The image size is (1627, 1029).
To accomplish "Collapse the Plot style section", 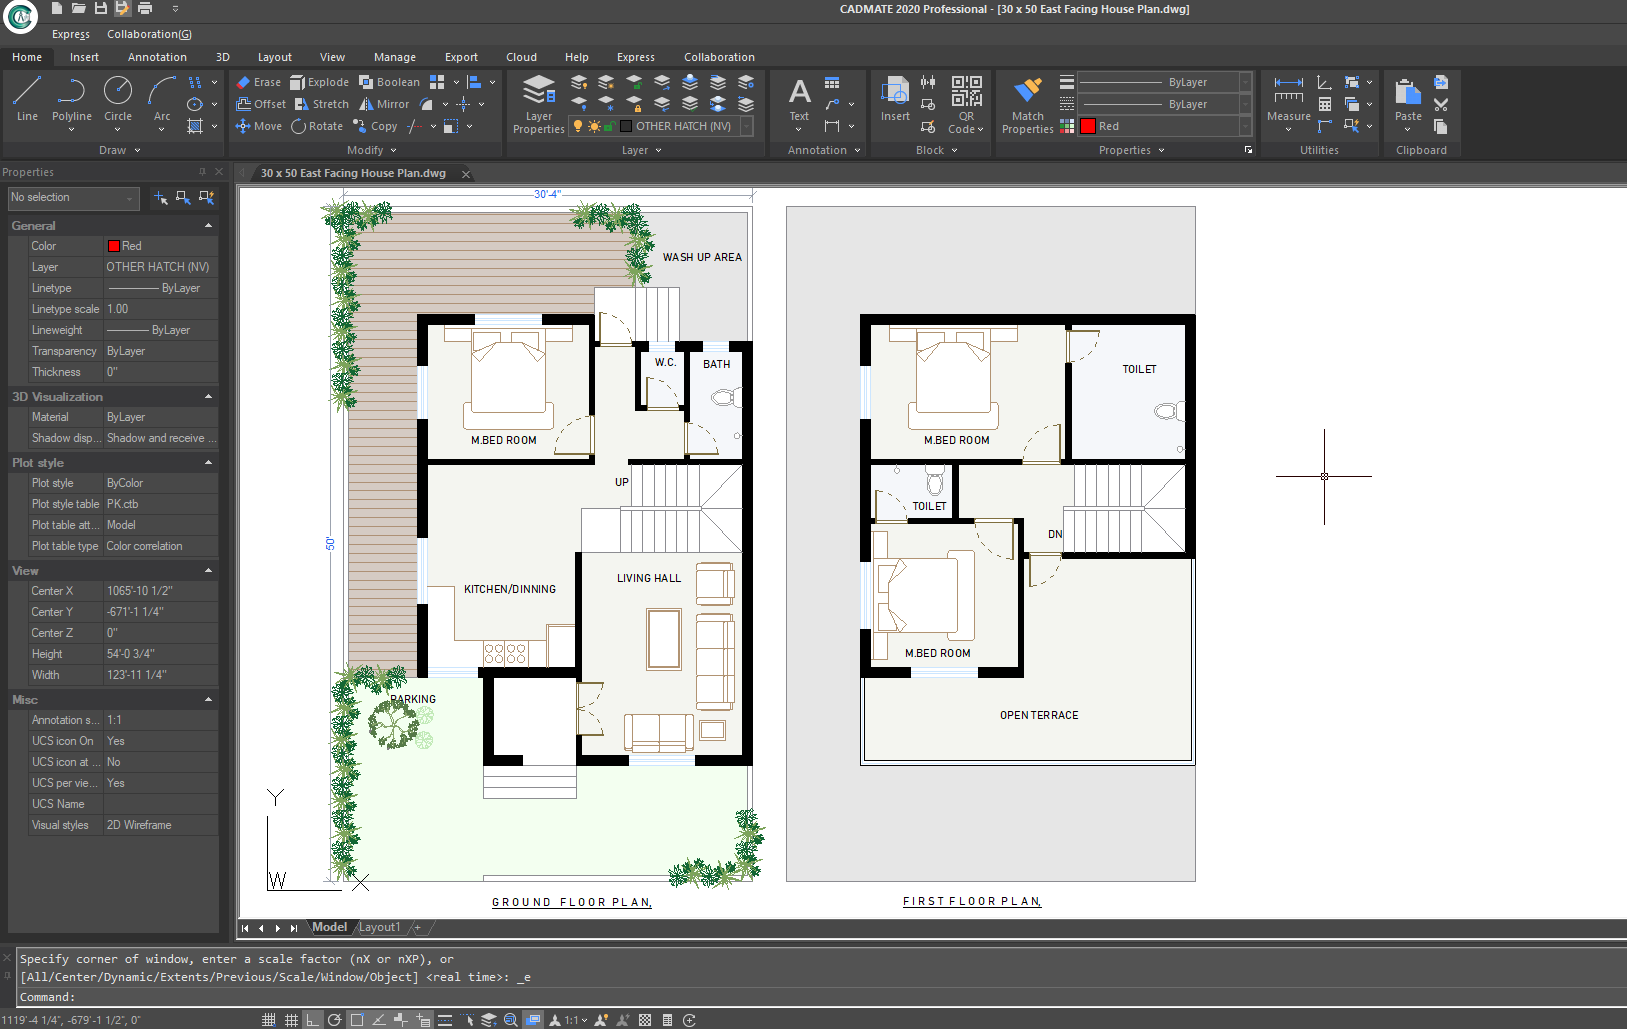I will pyautogui.click(x=208, y=463).
